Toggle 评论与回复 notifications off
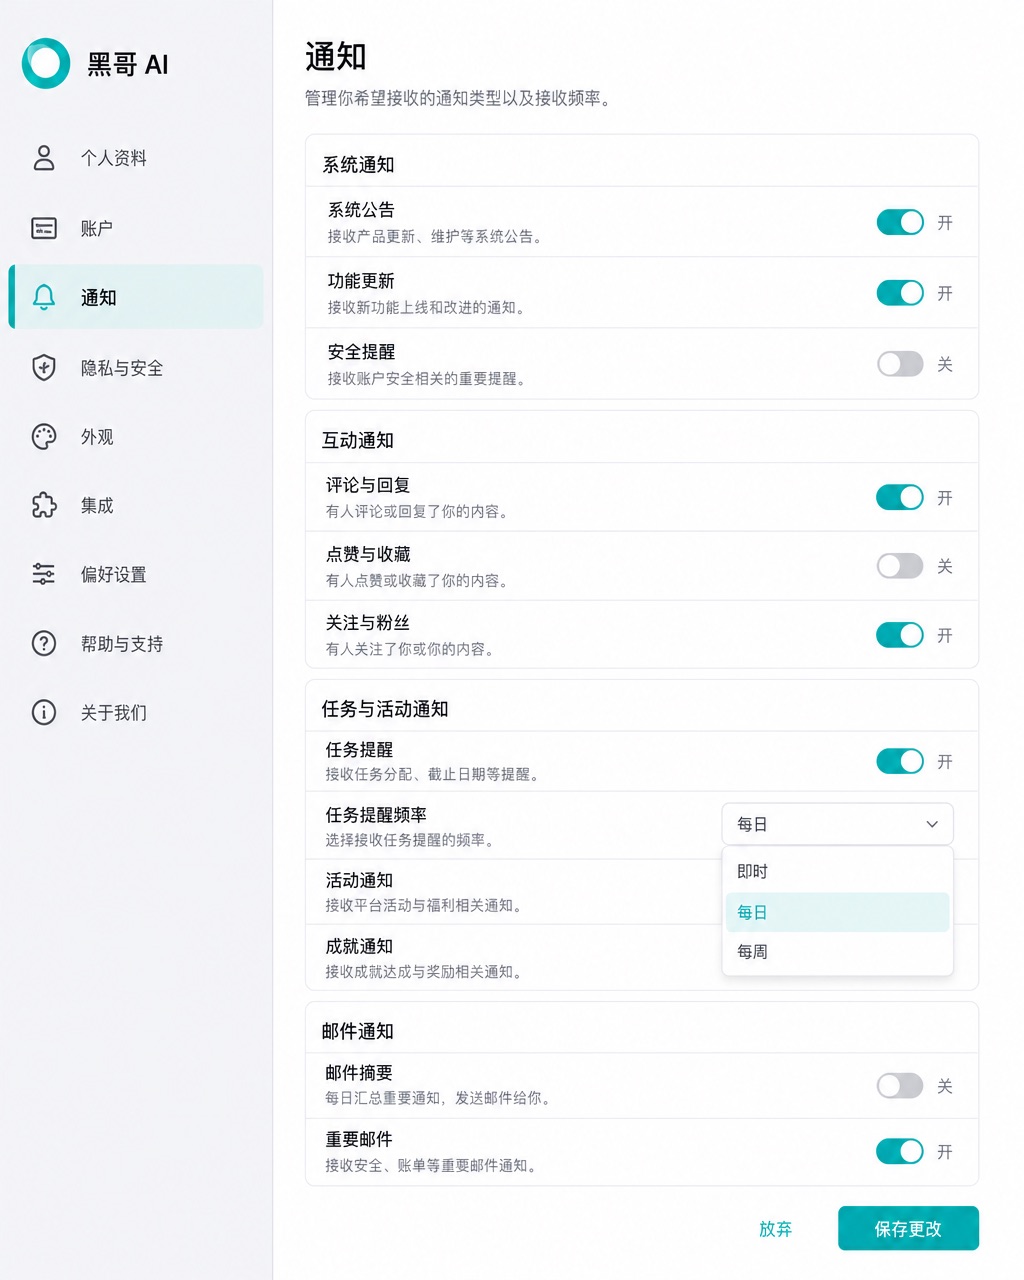 900,497
